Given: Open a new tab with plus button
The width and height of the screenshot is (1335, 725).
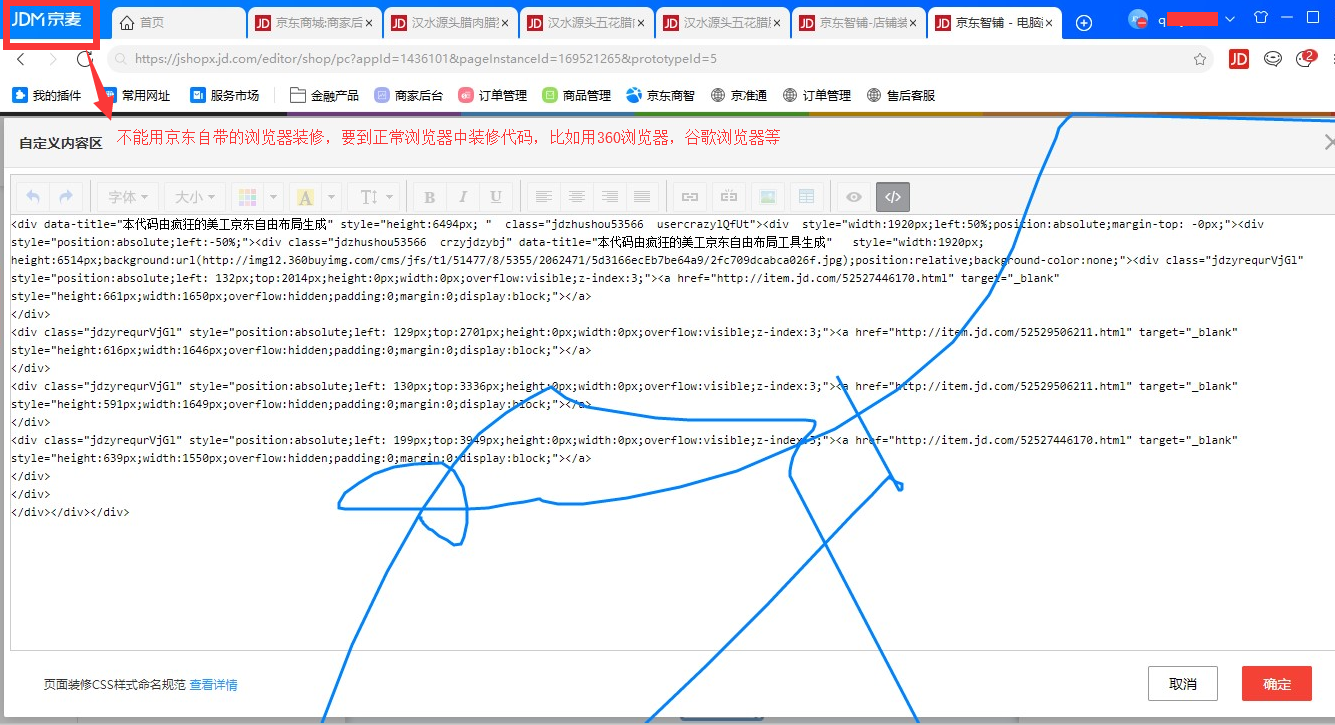Looking at the screenshot, I should tap(1084, 22).
